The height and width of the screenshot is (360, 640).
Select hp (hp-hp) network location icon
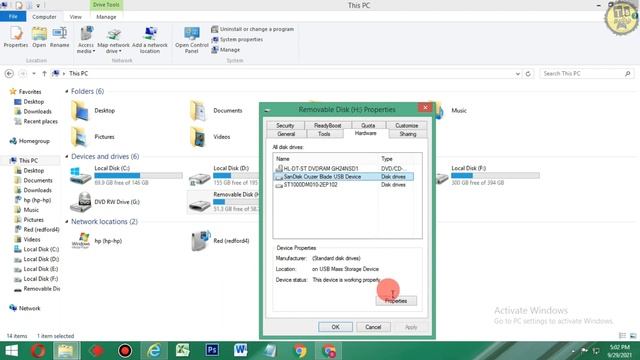81,241
